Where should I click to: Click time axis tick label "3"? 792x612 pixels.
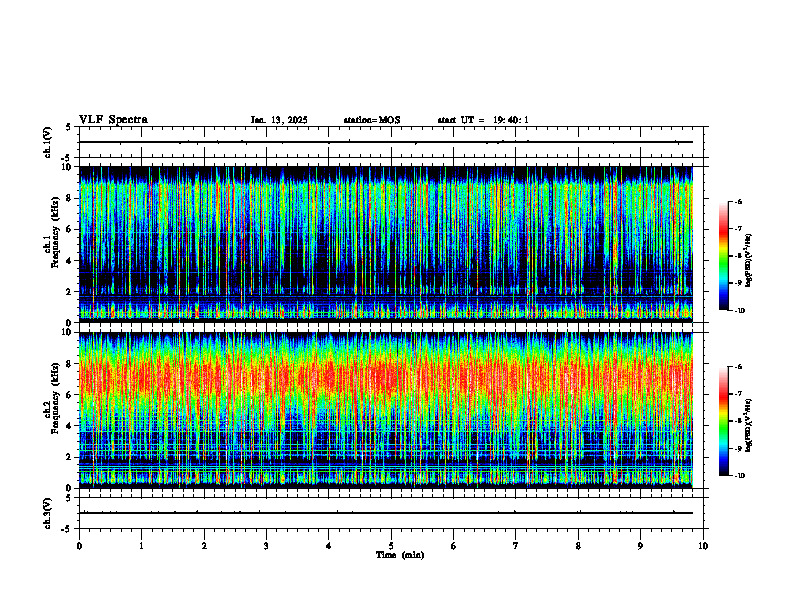pos(266,546)
